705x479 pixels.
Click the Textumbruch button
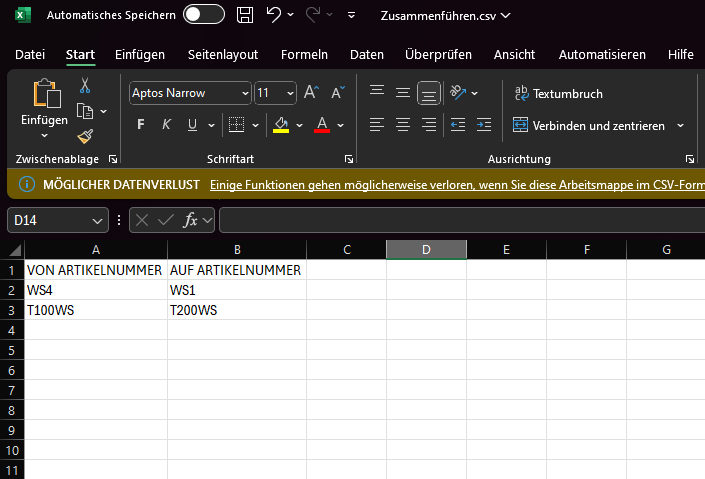click(x=558, y=93)
